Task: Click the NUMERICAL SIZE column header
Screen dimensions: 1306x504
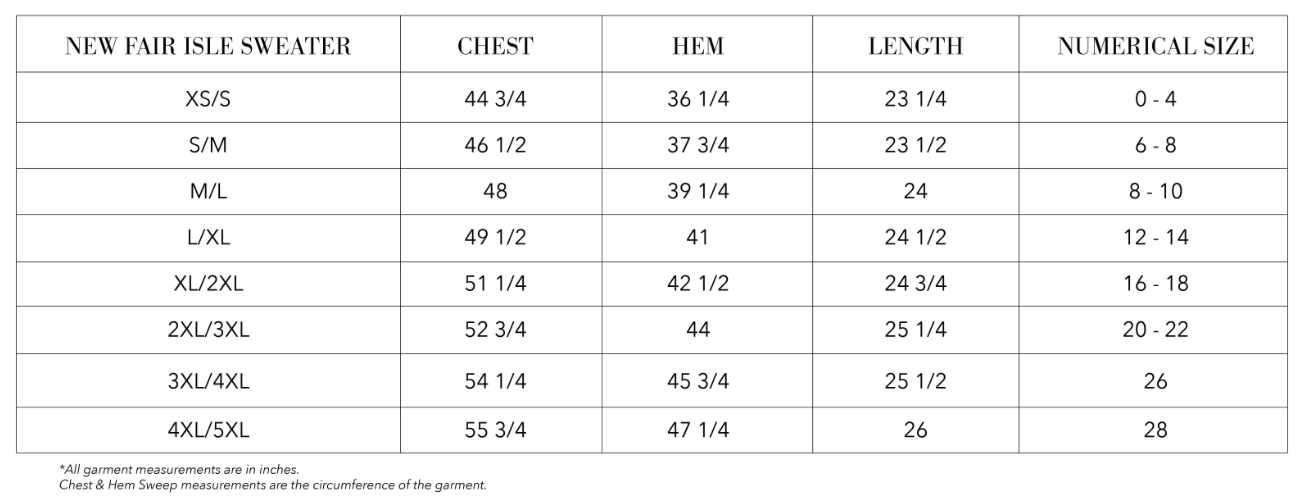Action: click(1155, 47)
